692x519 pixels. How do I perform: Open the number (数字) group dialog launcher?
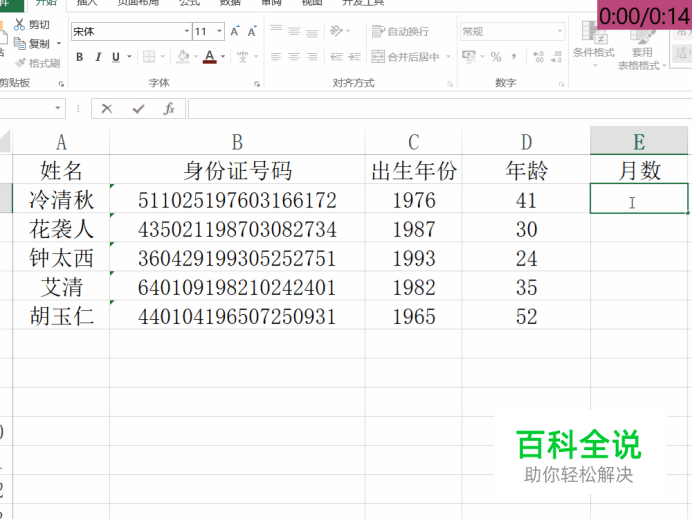(x=561, y=84)
